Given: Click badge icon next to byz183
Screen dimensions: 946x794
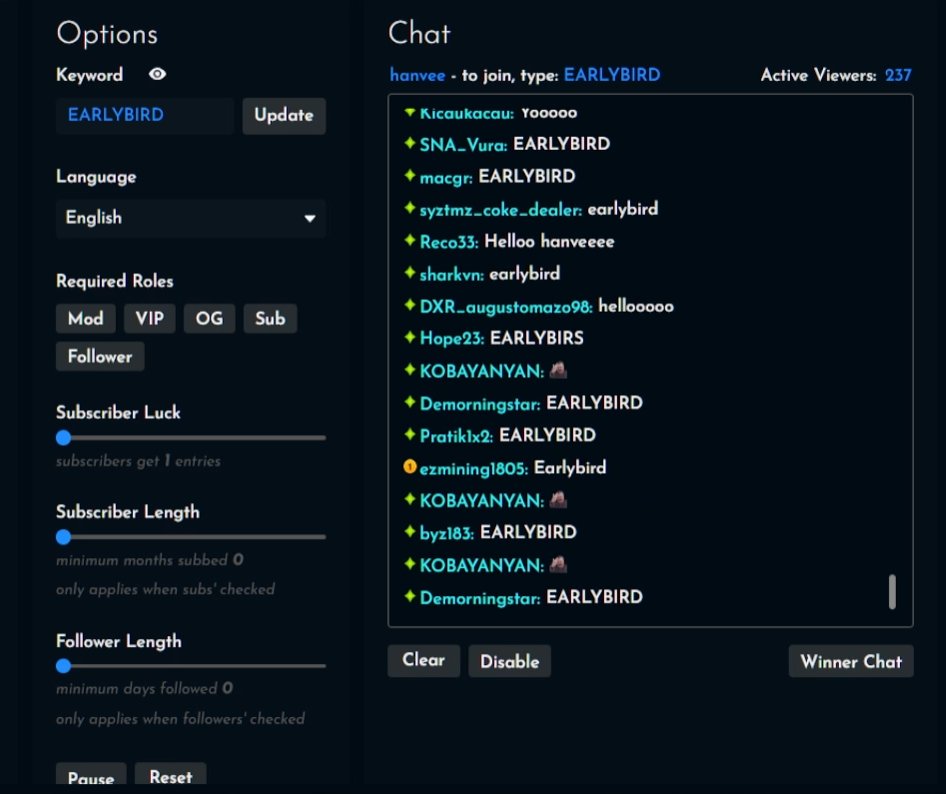Looking at the screenshot, I should (x=410, y=531).
